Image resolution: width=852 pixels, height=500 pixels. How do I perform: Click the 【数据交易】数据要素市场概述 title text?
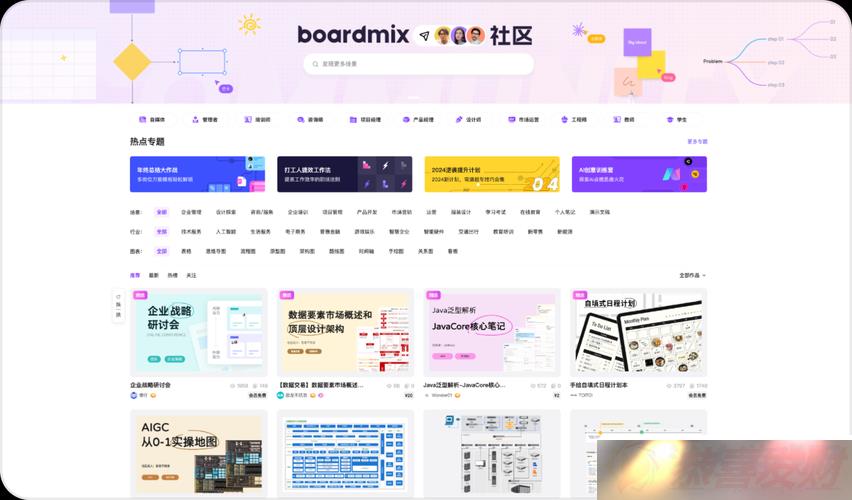(320, 385)
